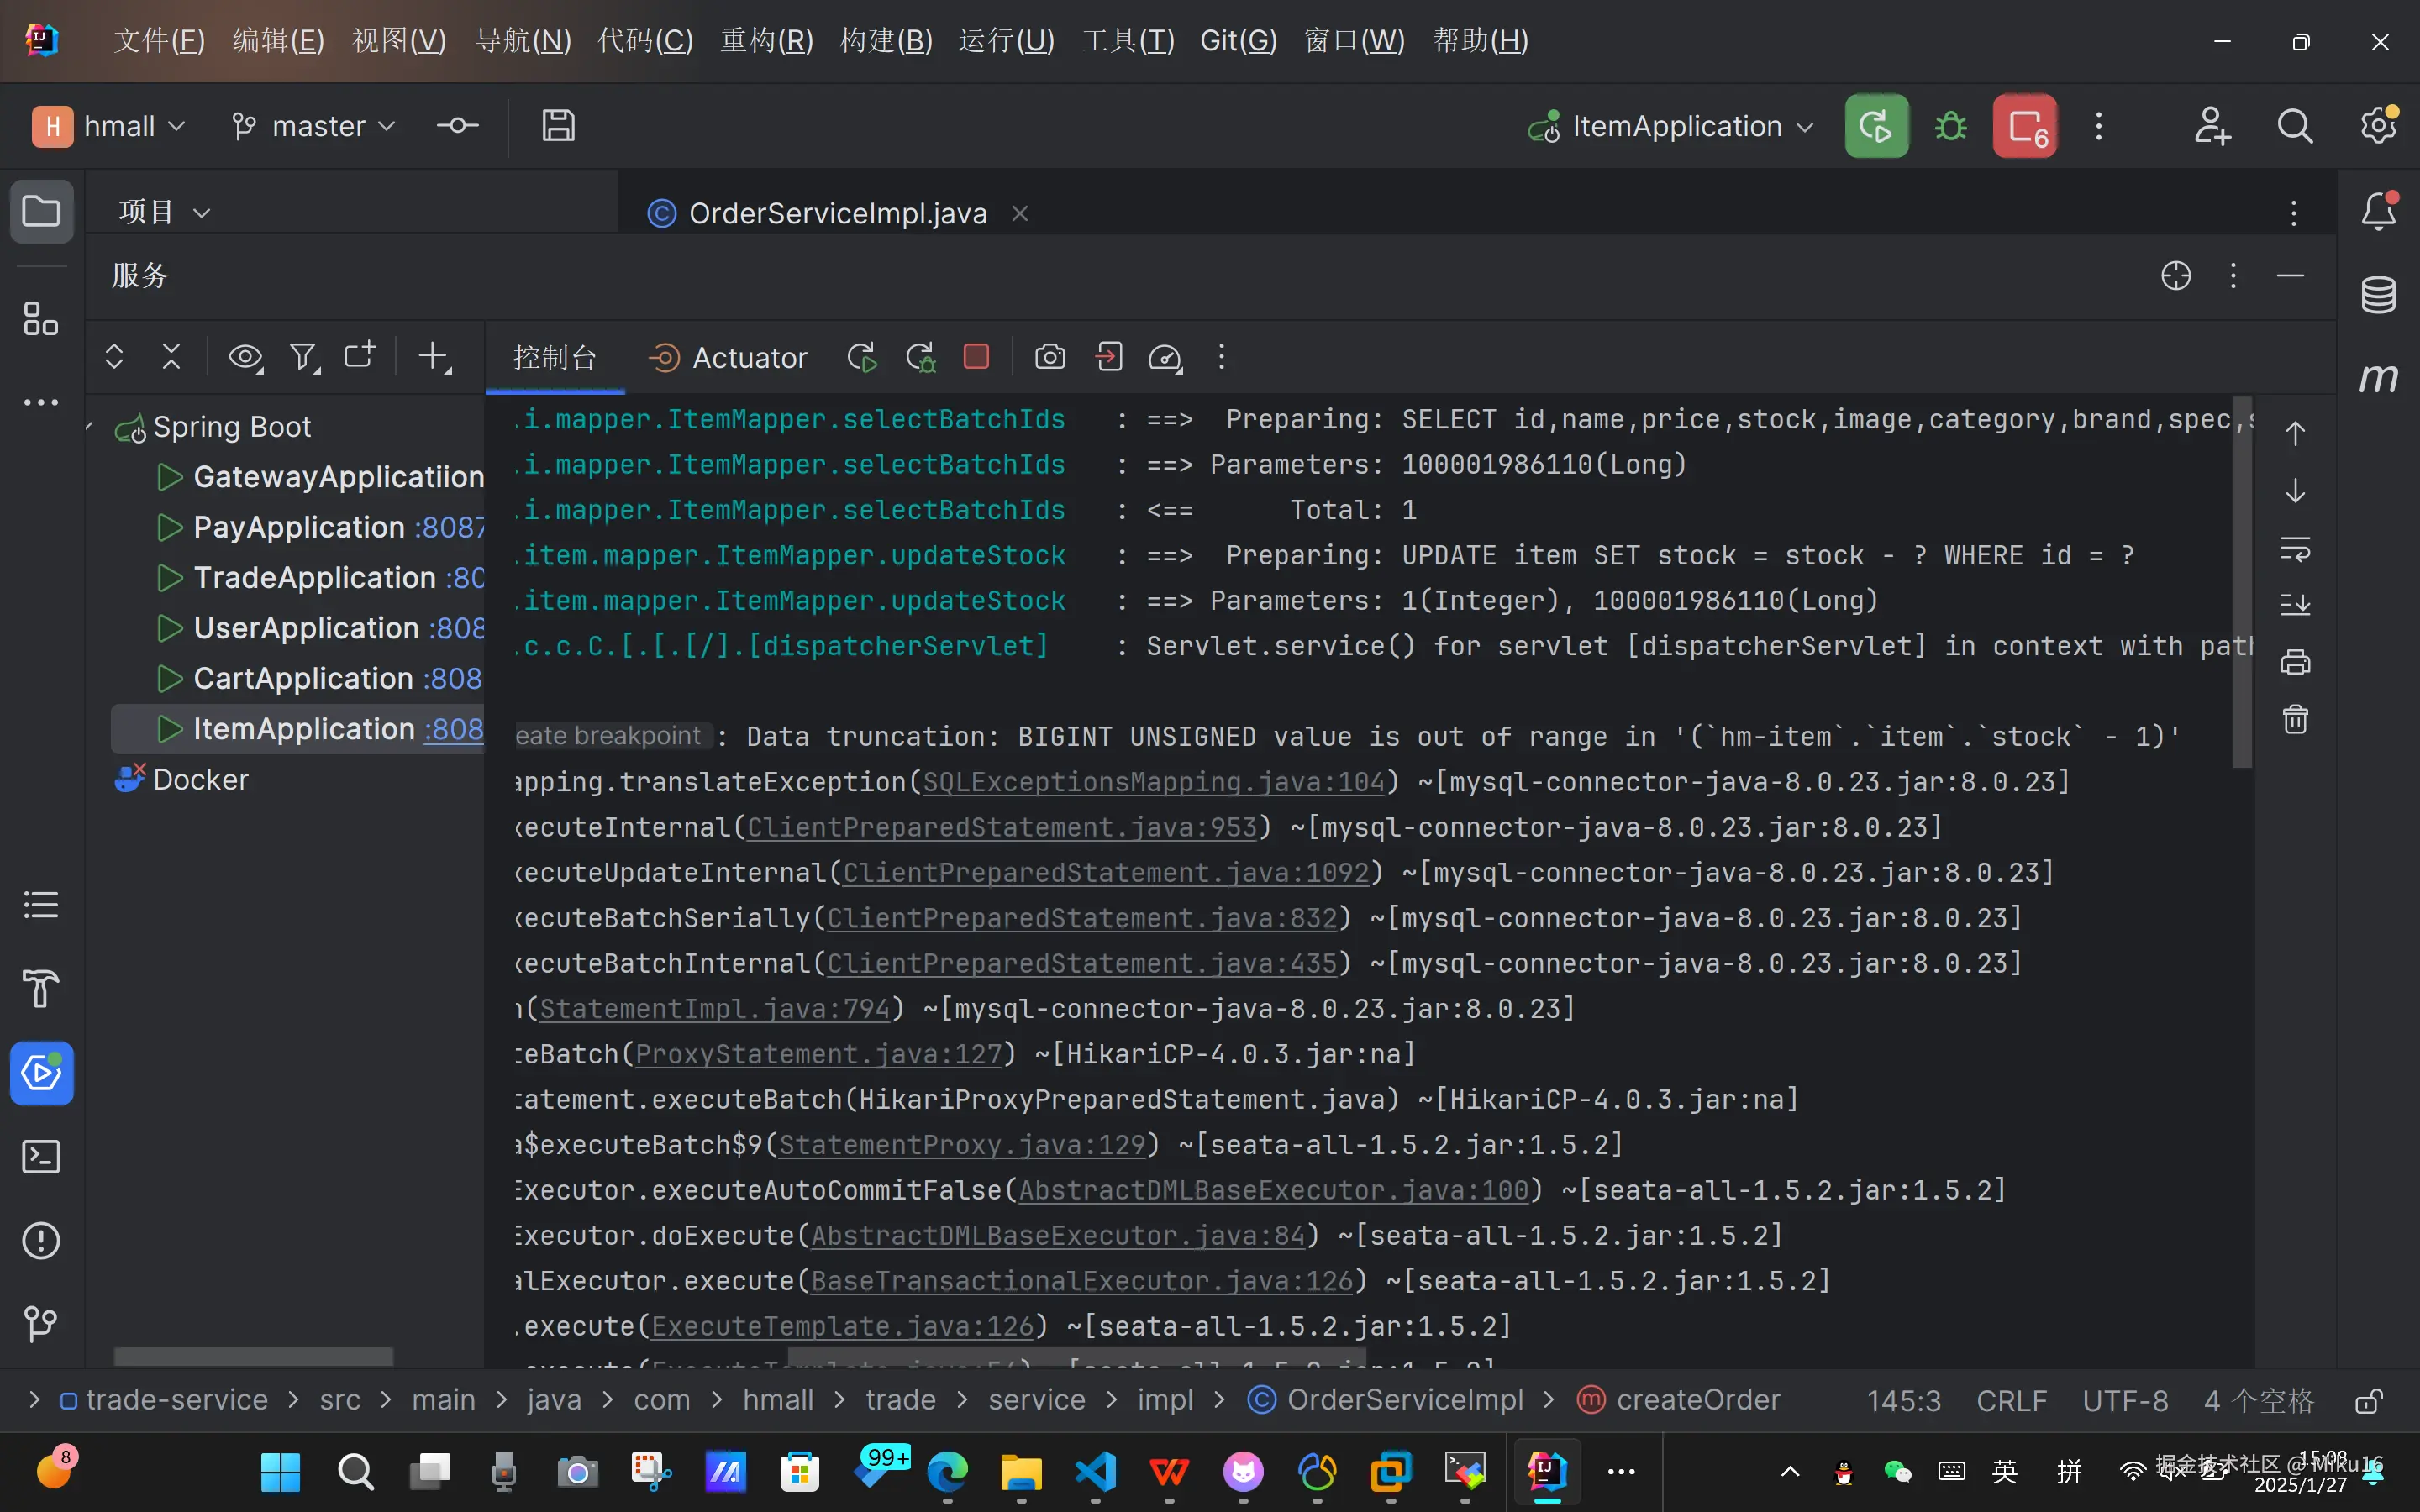Click the thread dump camera icon
The image size is (2420, 1512).
coord(1049,357)
